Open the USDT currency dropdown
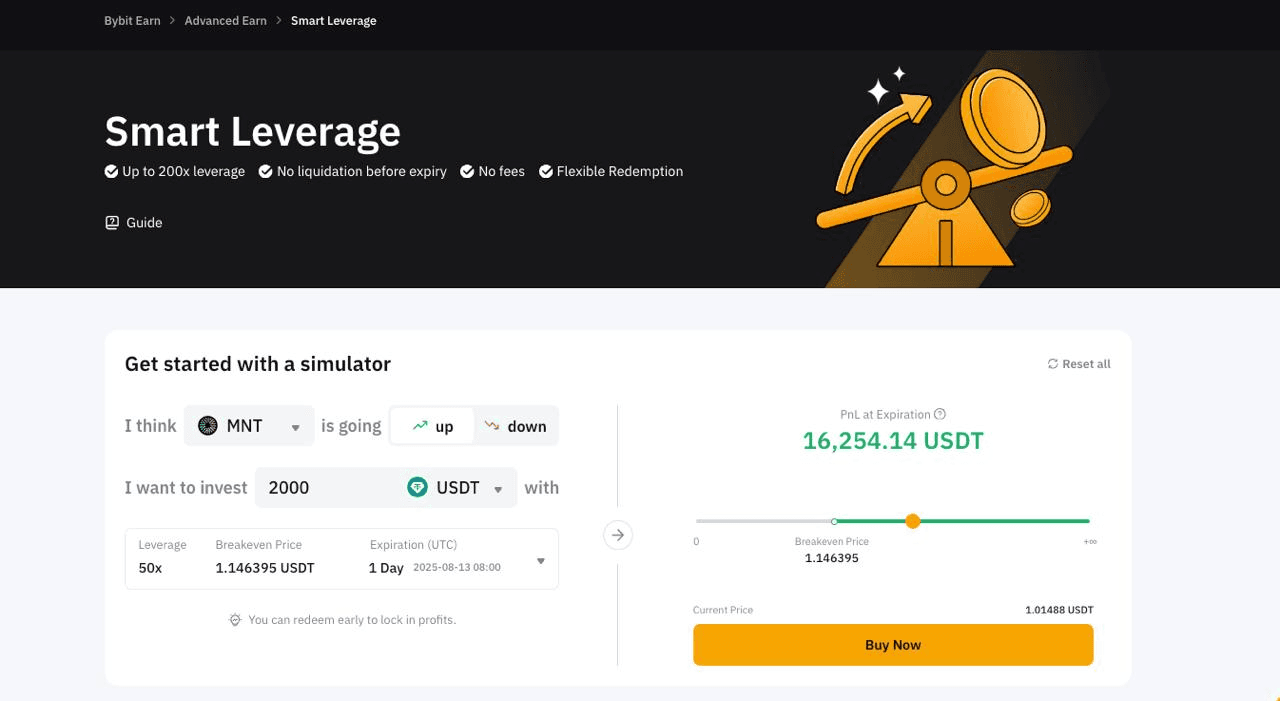This screenshot has height=701, width=1280. (x=457, y=488)
